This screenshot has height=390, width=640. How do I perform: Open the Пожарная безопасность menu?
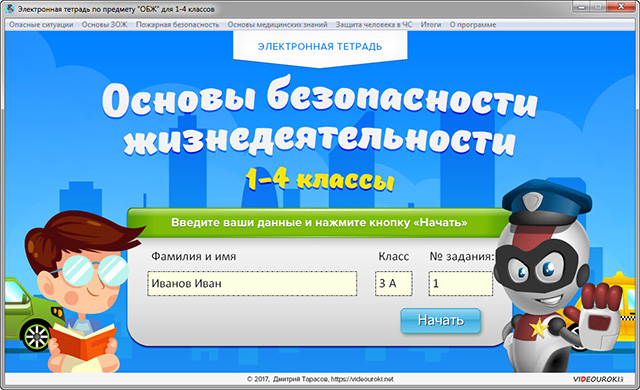tap(178, 24)
